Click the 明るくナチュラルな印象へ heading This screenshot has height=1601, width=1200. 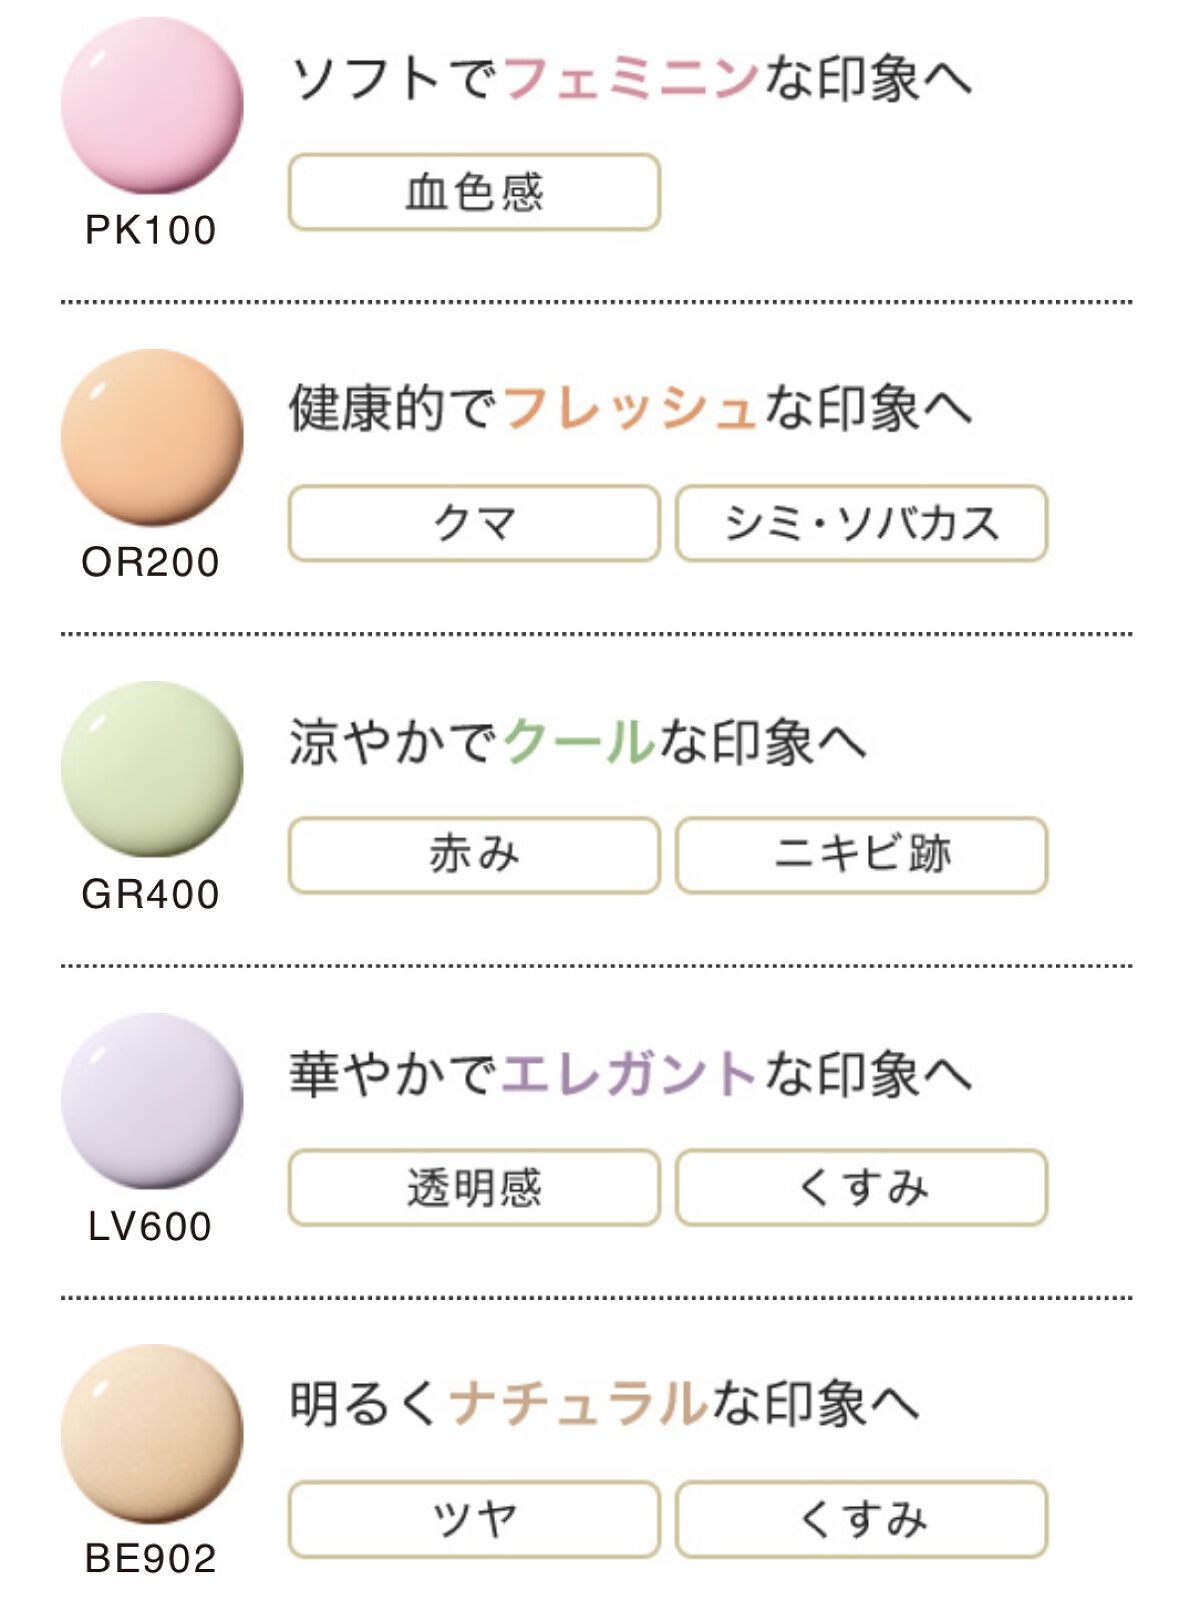click(604, 1404)
